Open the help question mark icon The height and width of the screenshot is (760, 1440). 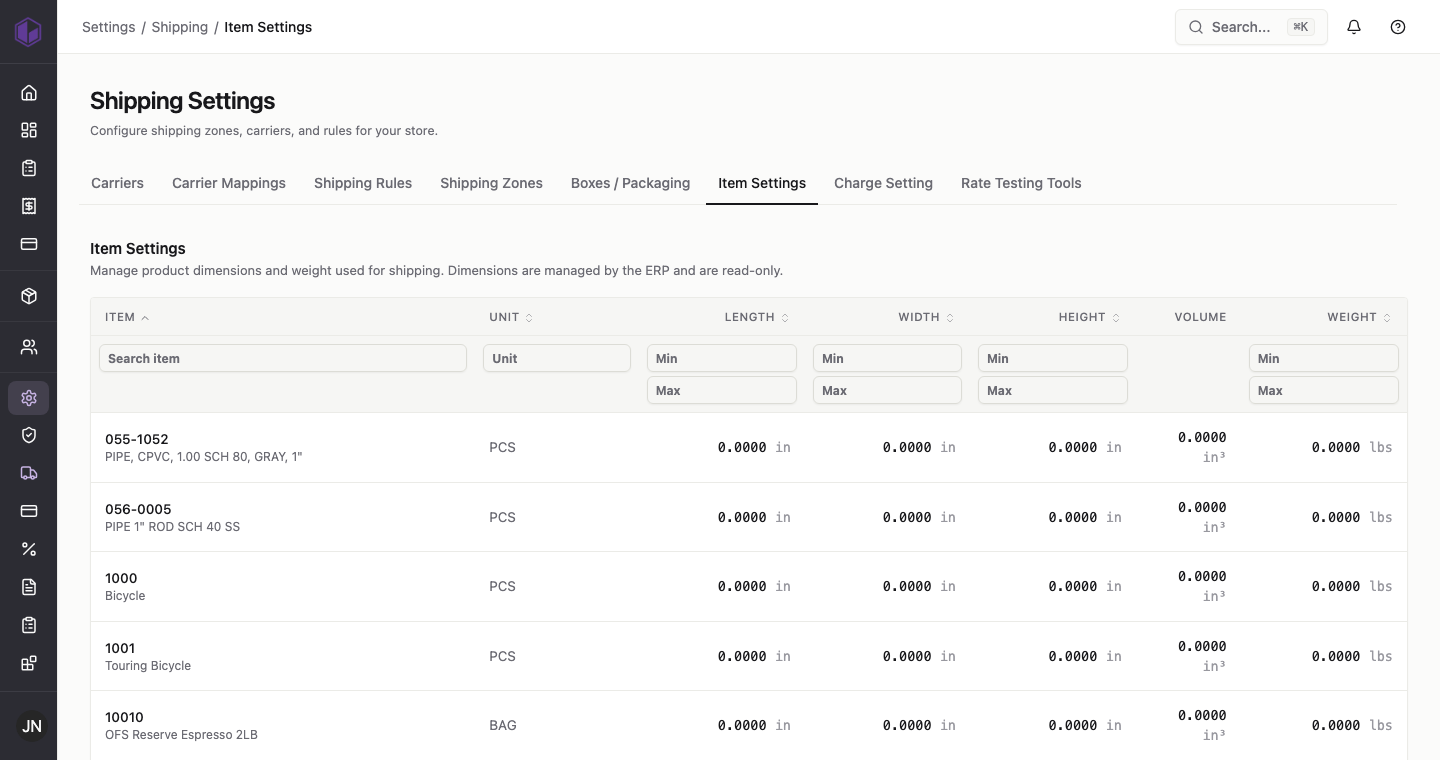(x=1398, y=27)
